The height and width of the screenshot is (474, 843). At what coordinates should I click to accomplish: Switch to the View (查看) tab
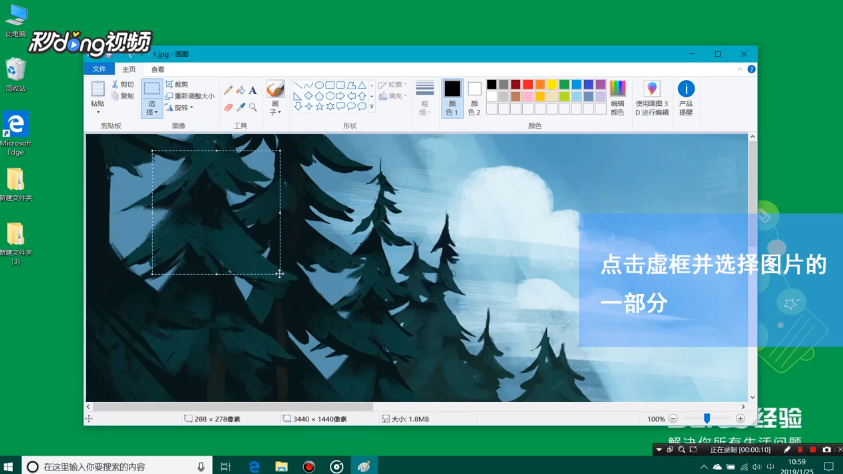coord(158,69)
